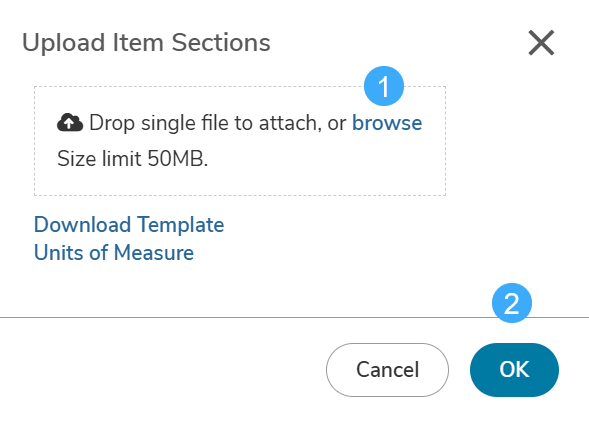
Task: Choose the Download Template hyperlink
Action: pyautogui.click(x=129, y=225)
